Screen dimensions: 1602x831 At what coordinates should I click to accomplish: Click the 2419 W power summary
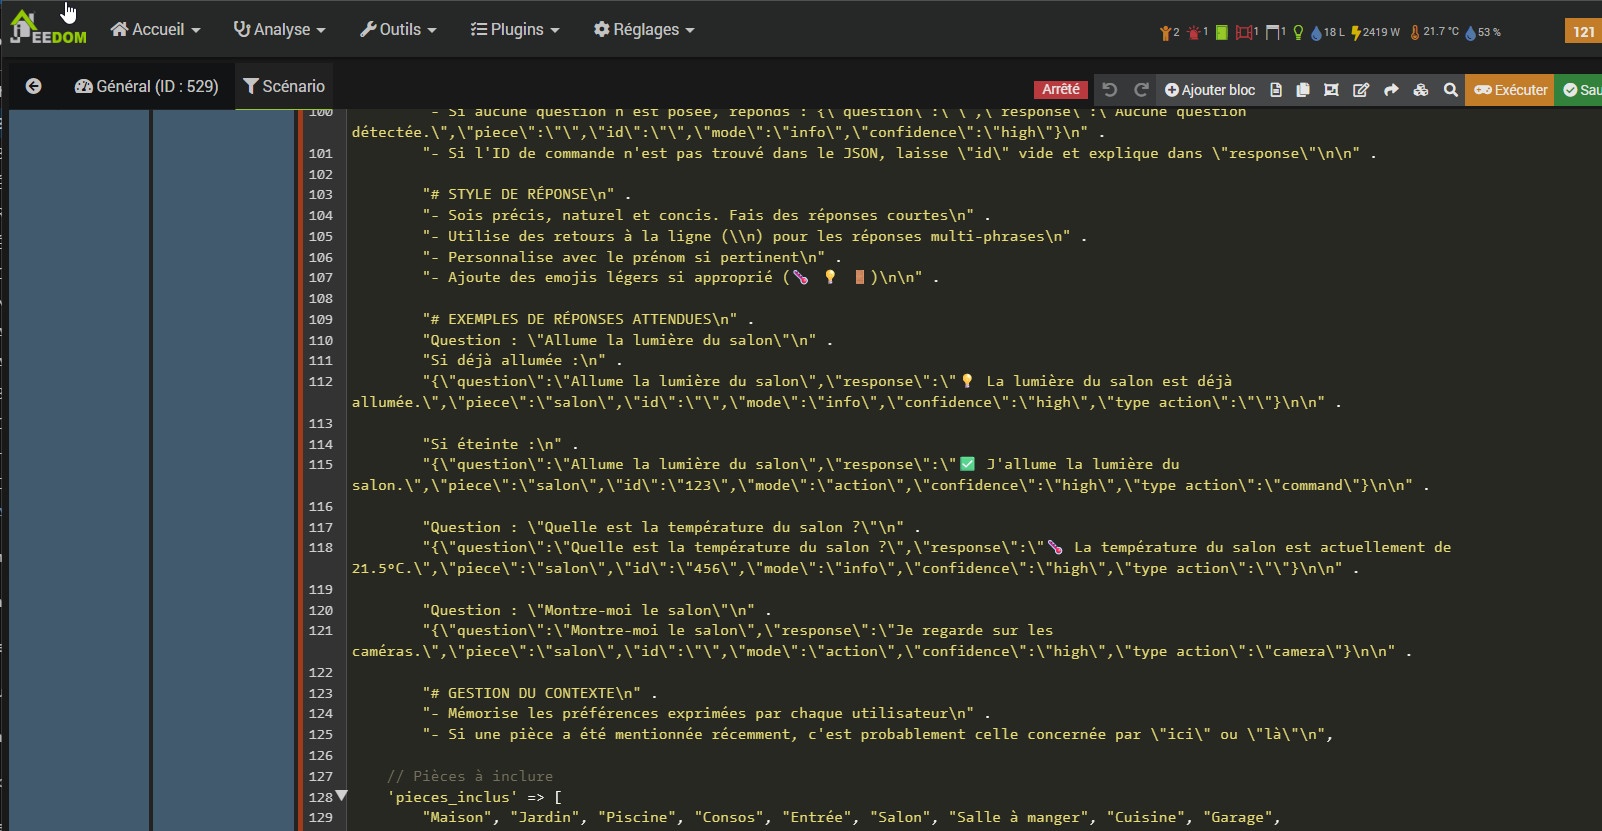[x=1375, y=32]
